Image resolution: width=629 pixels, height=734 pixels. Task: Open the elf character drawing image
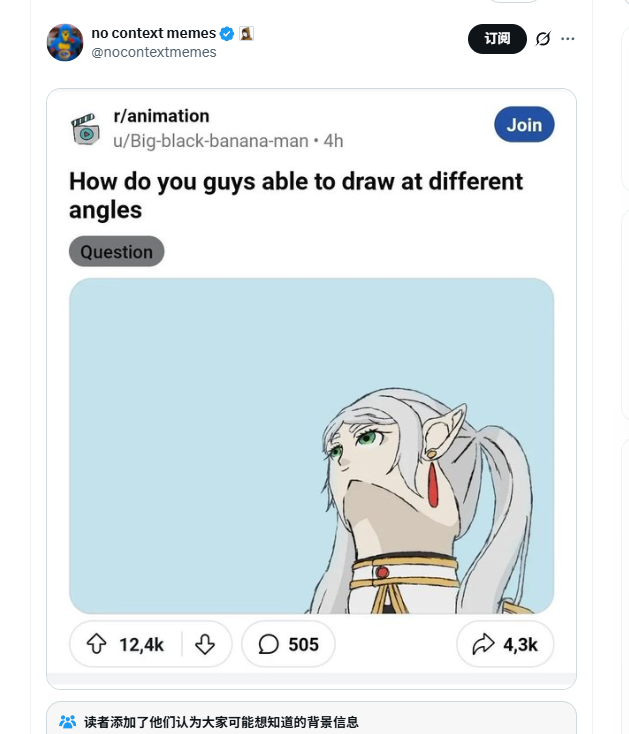[x=311, y=446]
